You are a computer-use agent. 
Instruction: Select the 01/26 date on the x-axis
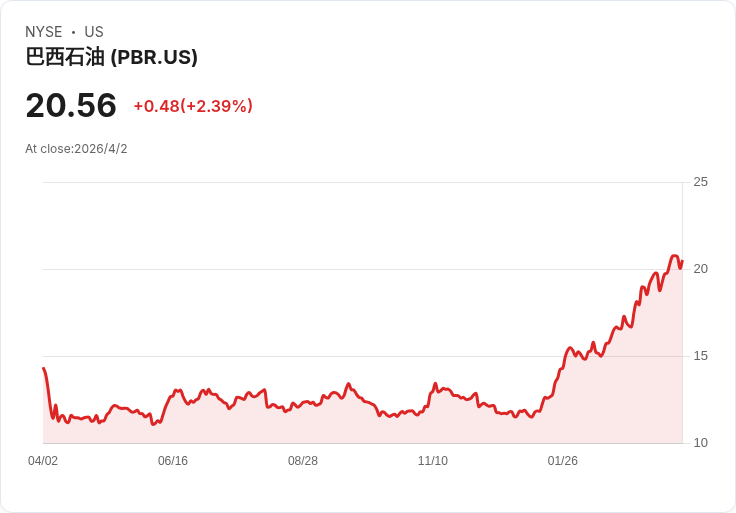562,461
